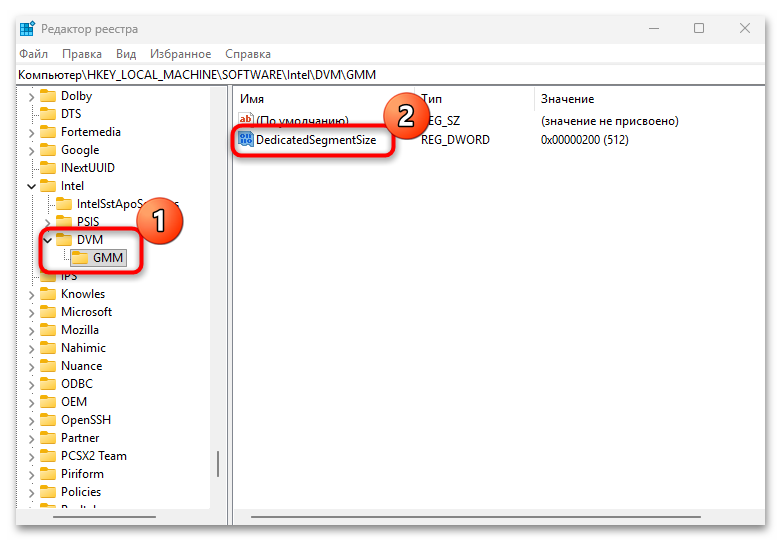
Task: Click the OpenSSH folder icon
Action: pyautogui.click(x=48, y=420)
